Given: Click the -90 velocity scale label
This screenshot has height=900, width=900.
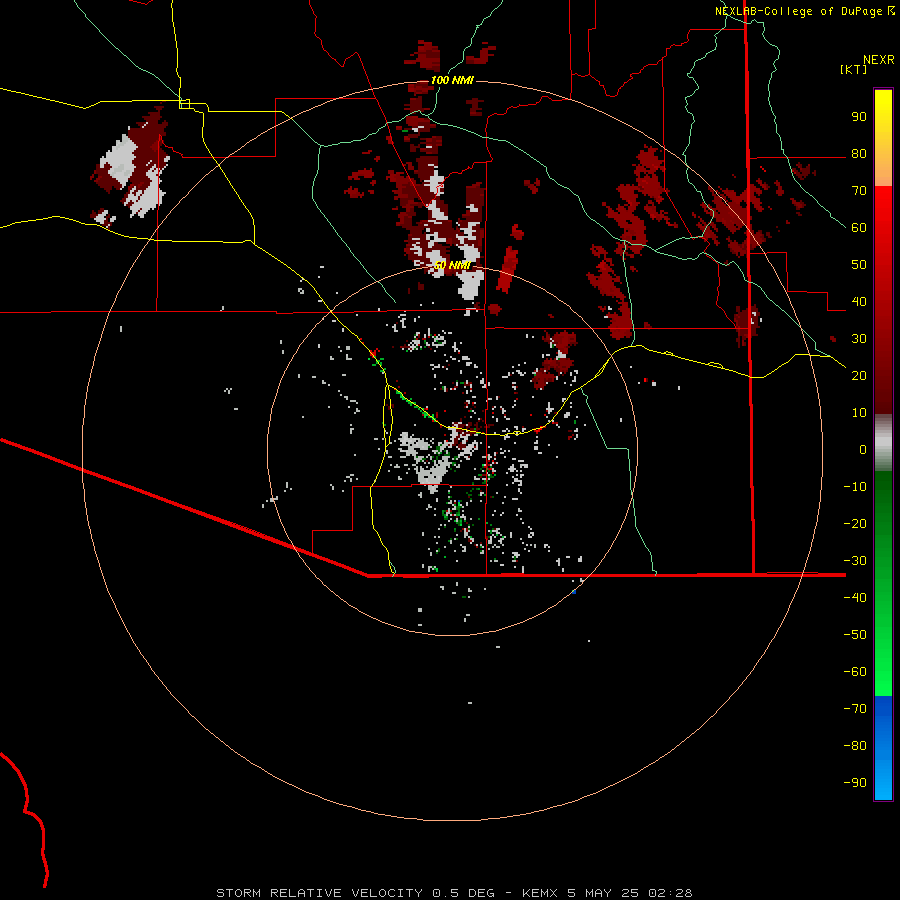Looking at the screenshot, I should pyautogui.click(x=855, y=782).
